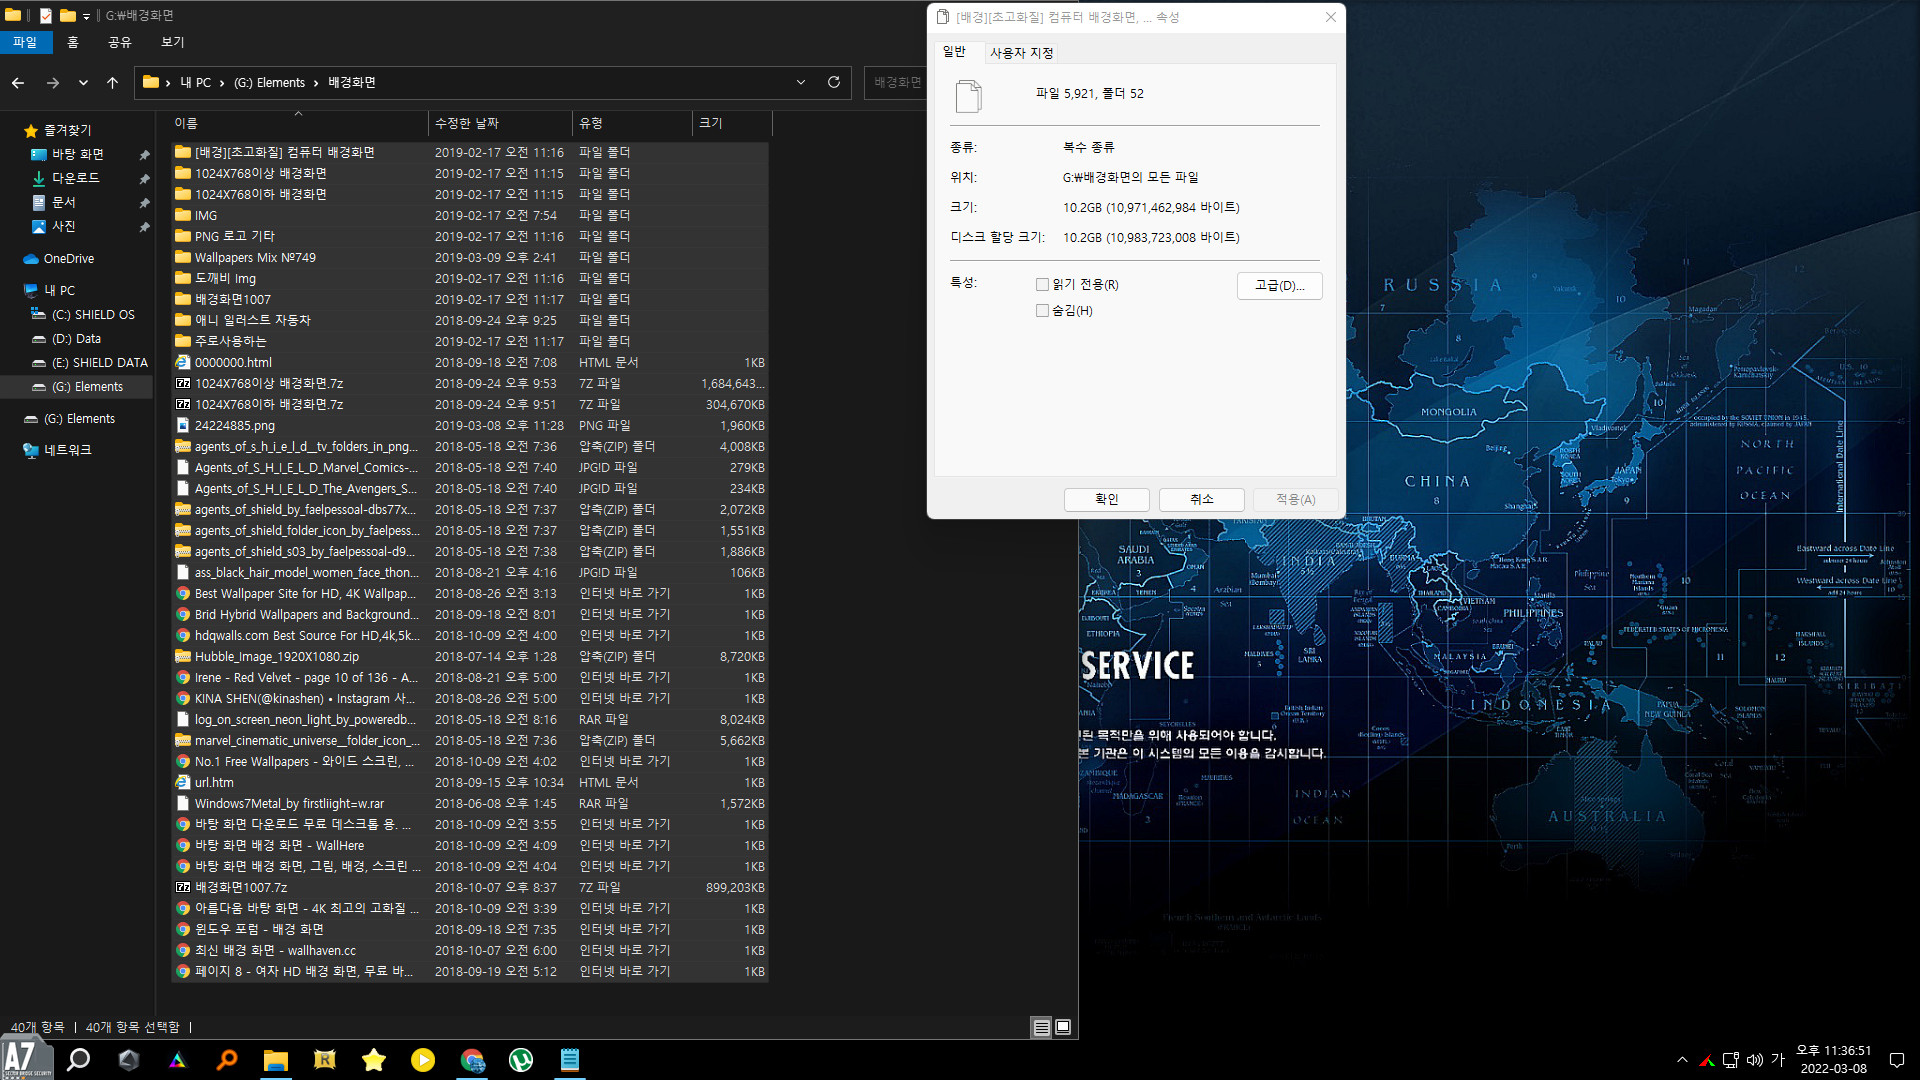The image size is (1920, 1080).
Task: Open (E:) SHIELD DATA drive
Action: (x=99, y=362)
